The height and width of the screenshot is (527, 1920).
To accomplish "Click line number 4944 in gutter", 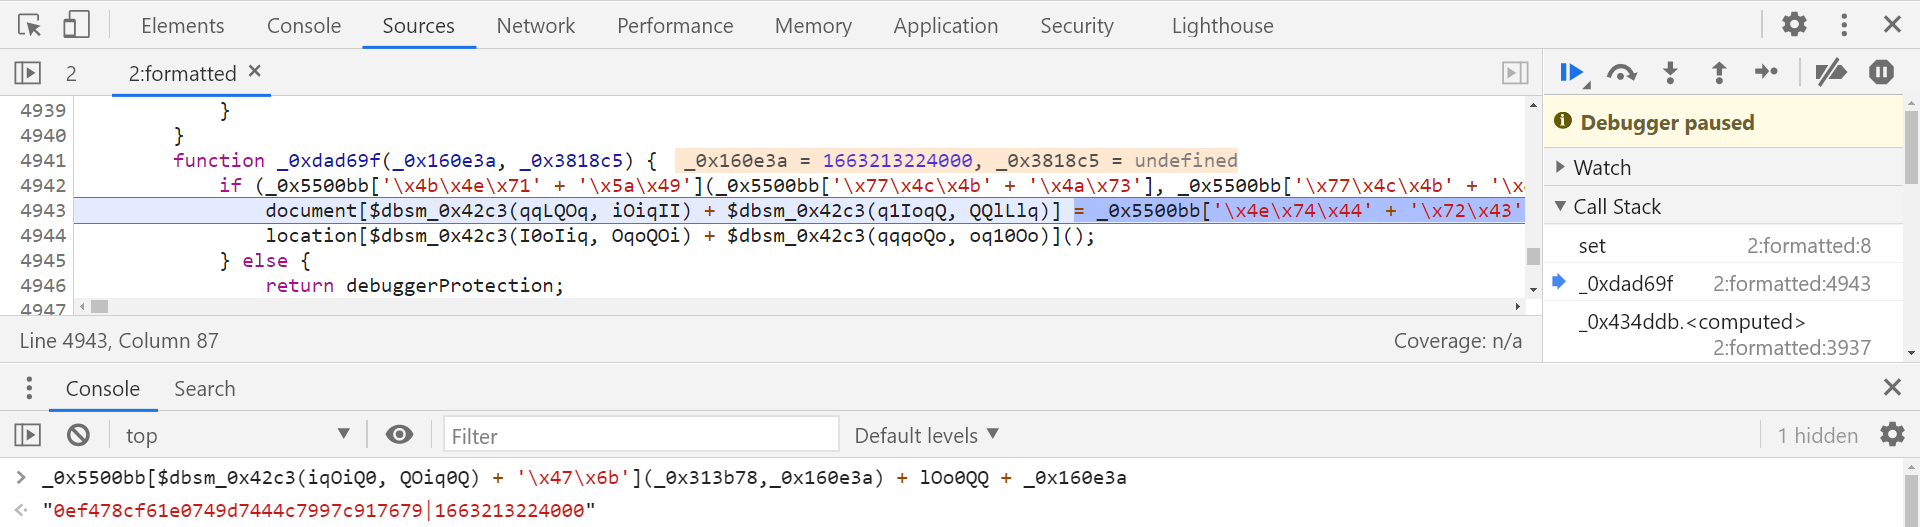I will point(43,235).
